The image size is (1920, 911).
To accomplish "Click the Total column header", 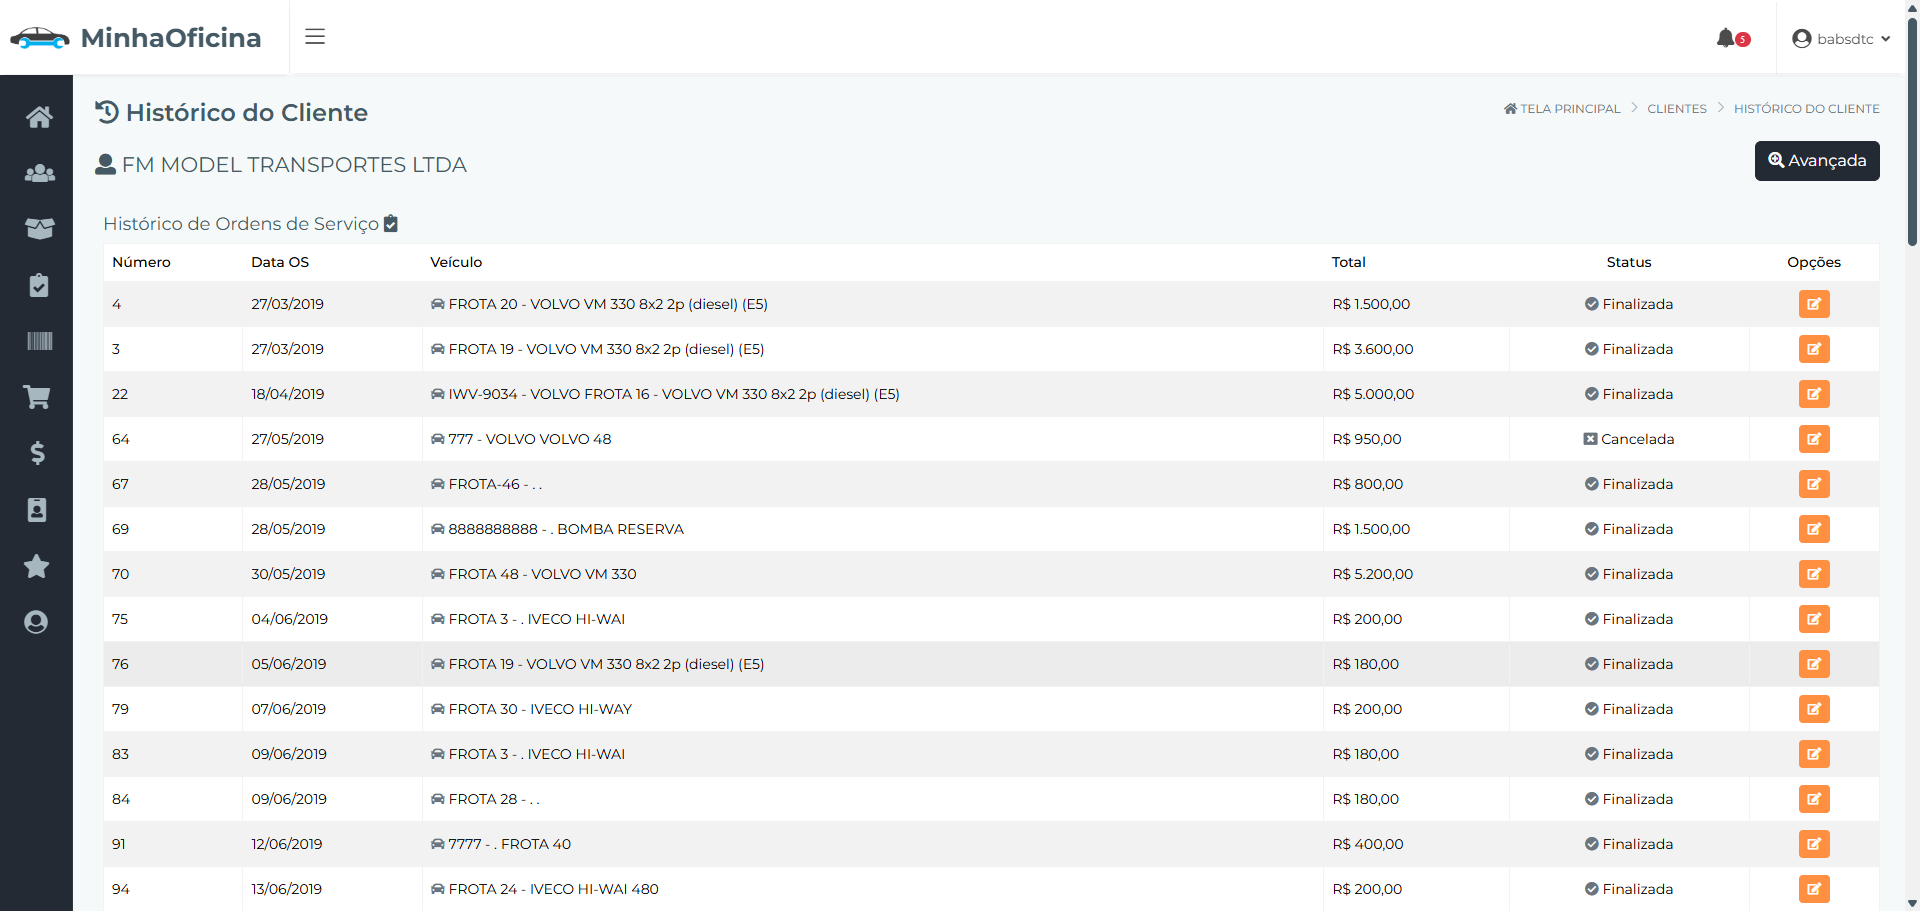I will point(1348,262).
